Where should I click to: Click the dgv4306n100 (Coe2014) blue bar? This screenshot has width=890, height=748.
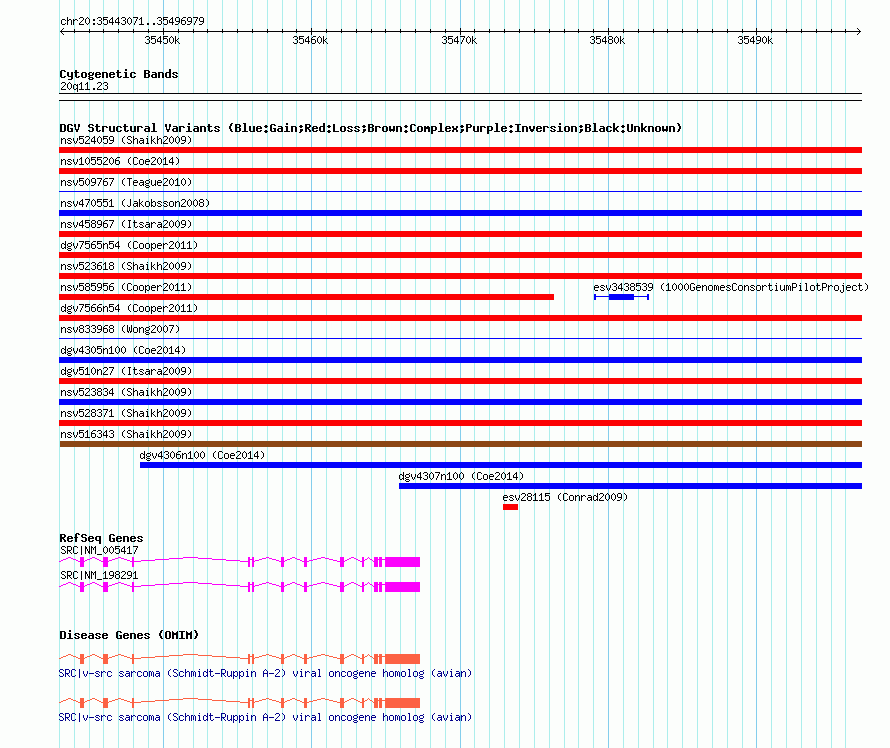click(x=501, y=465)
